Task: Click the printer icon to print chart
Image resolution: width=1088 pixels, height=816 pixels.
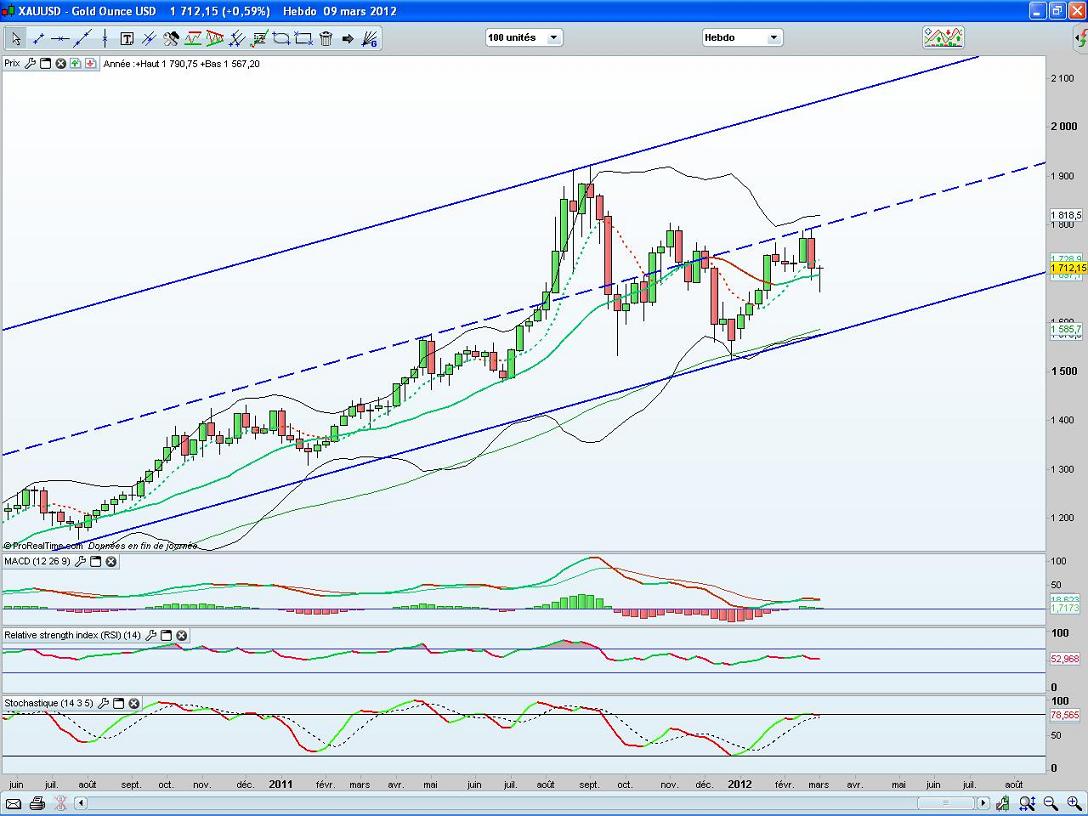Action: (x=37, y=803)
